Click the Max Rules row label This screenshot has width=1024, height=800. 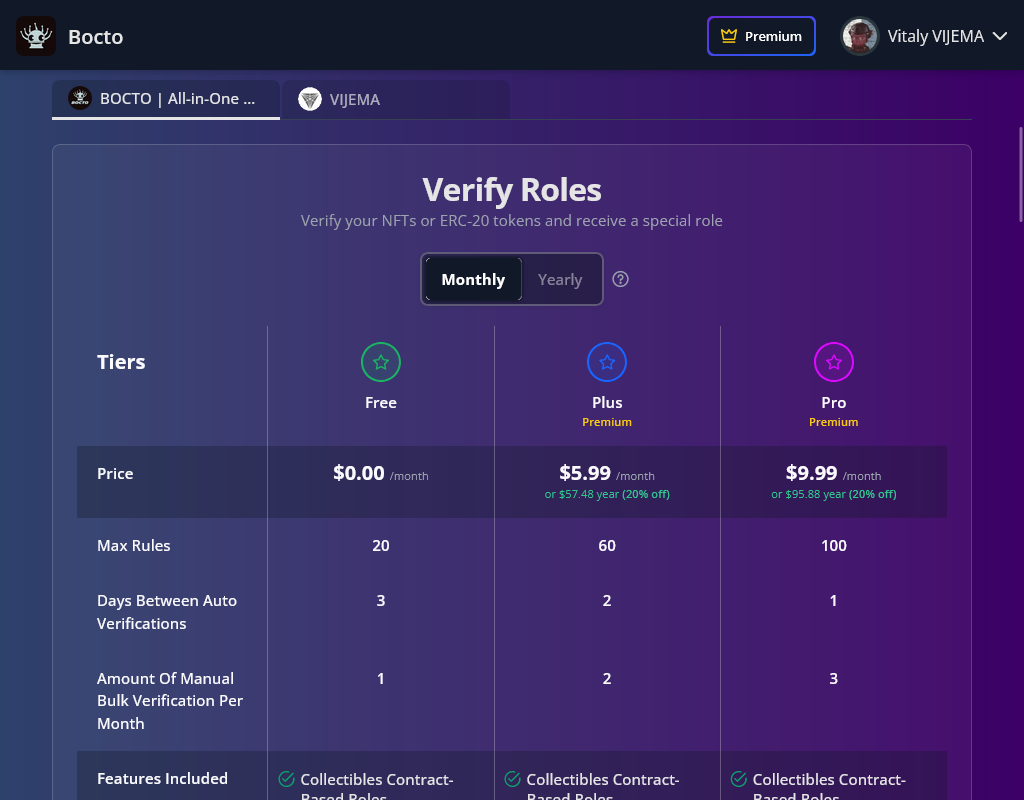pyautogui.click(x=133, y=545)
